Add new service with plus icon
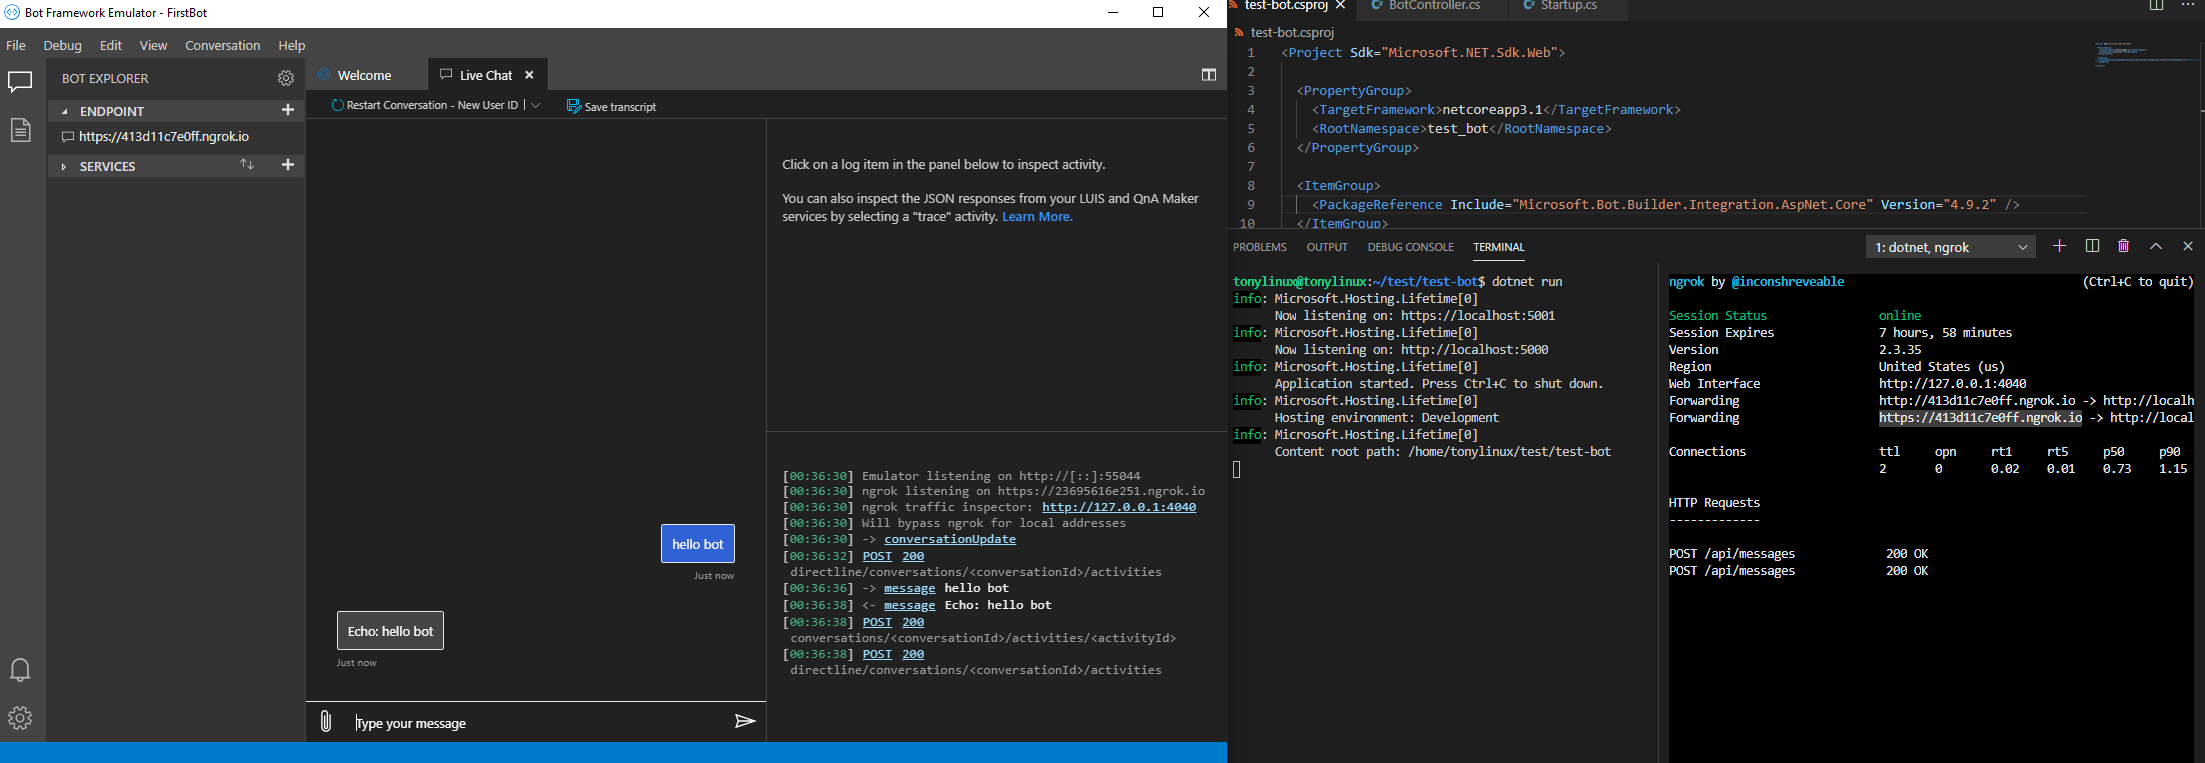The width and height of the screenshot is (2205, 763). pos(288,165)
